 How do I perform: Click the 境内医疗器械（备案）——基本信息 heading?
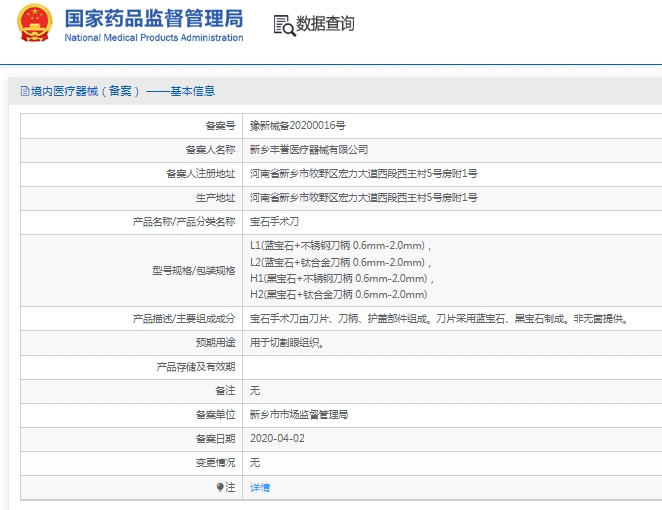click(x=123, y=91)
